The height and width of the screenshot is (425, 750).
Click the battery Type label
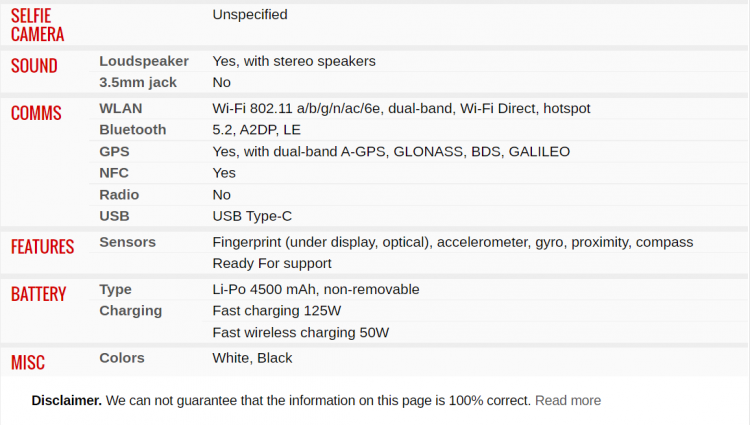point(115,289)
